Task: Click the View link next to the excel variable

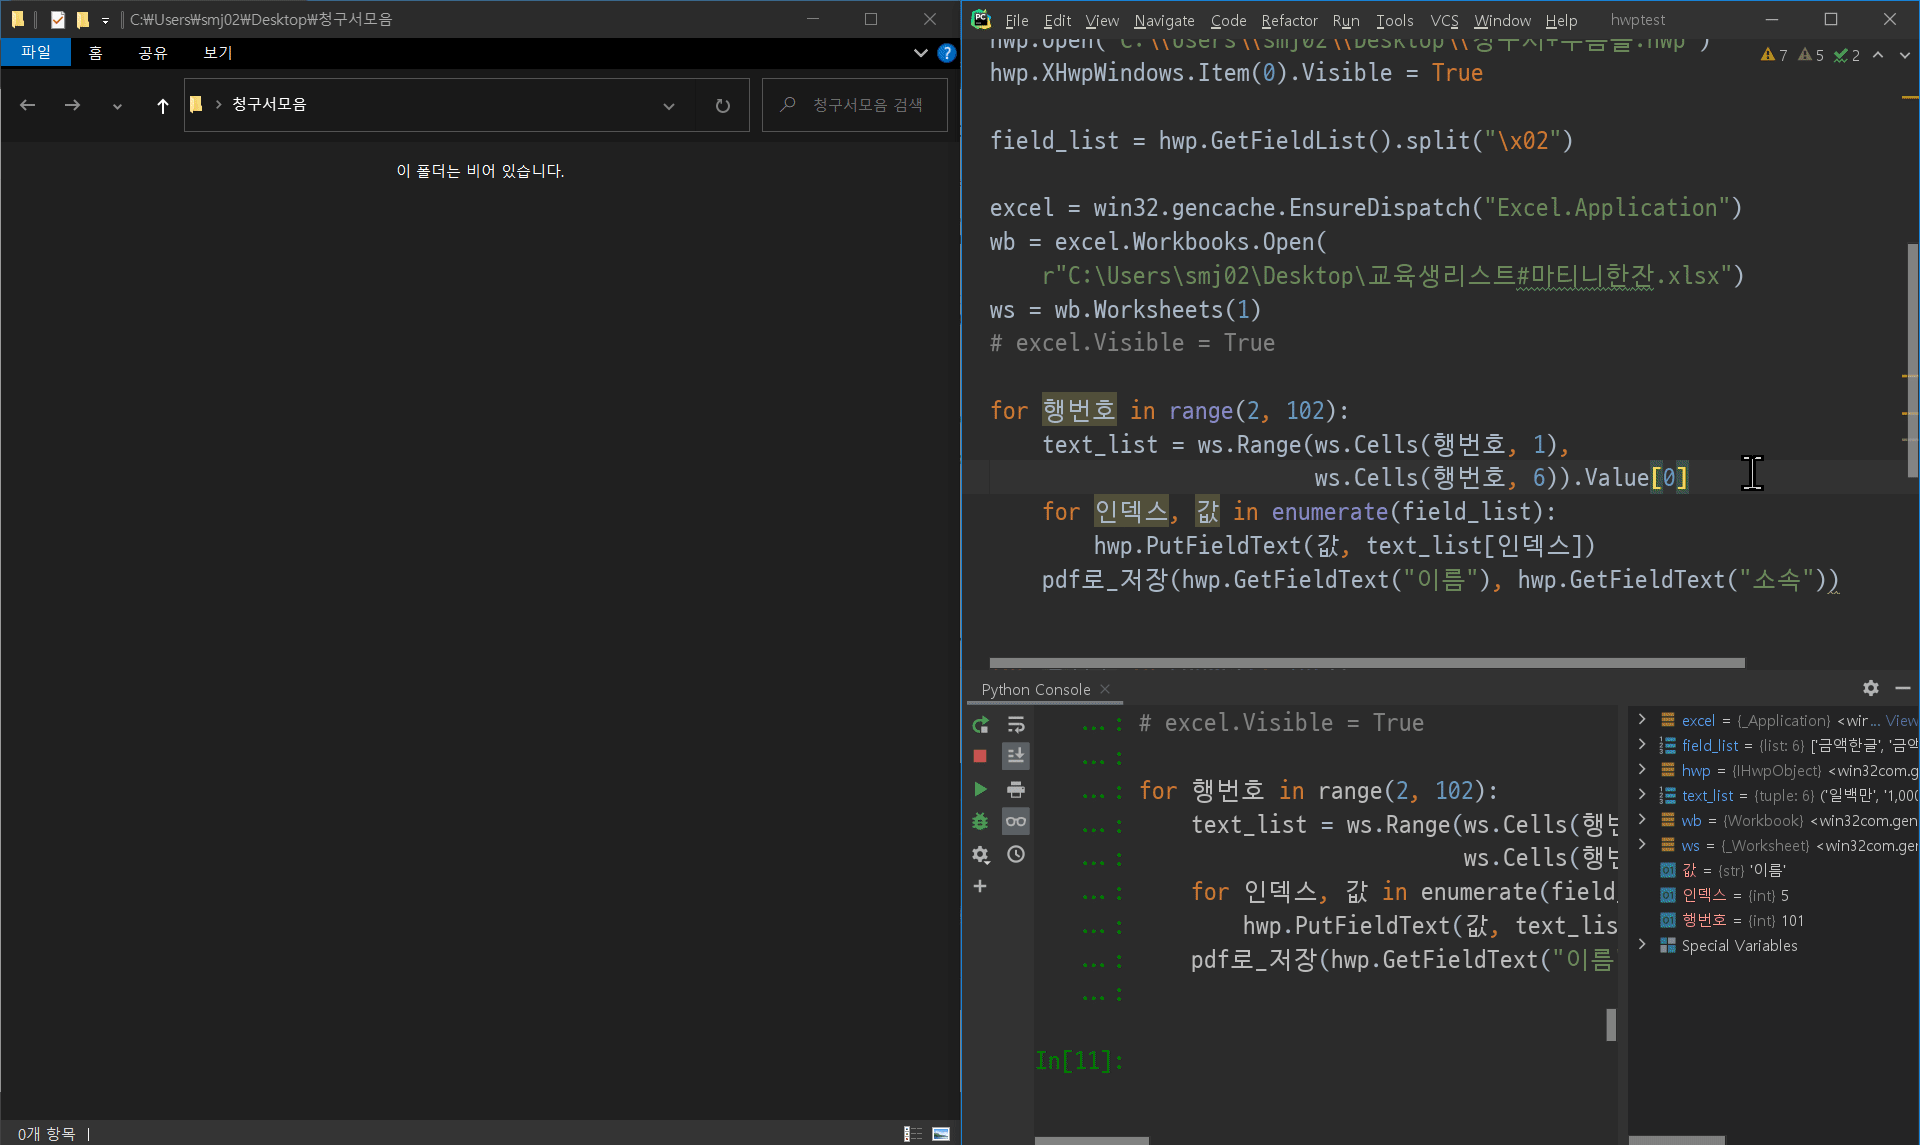Action: pyautogui.click(x=1901, y=720)
